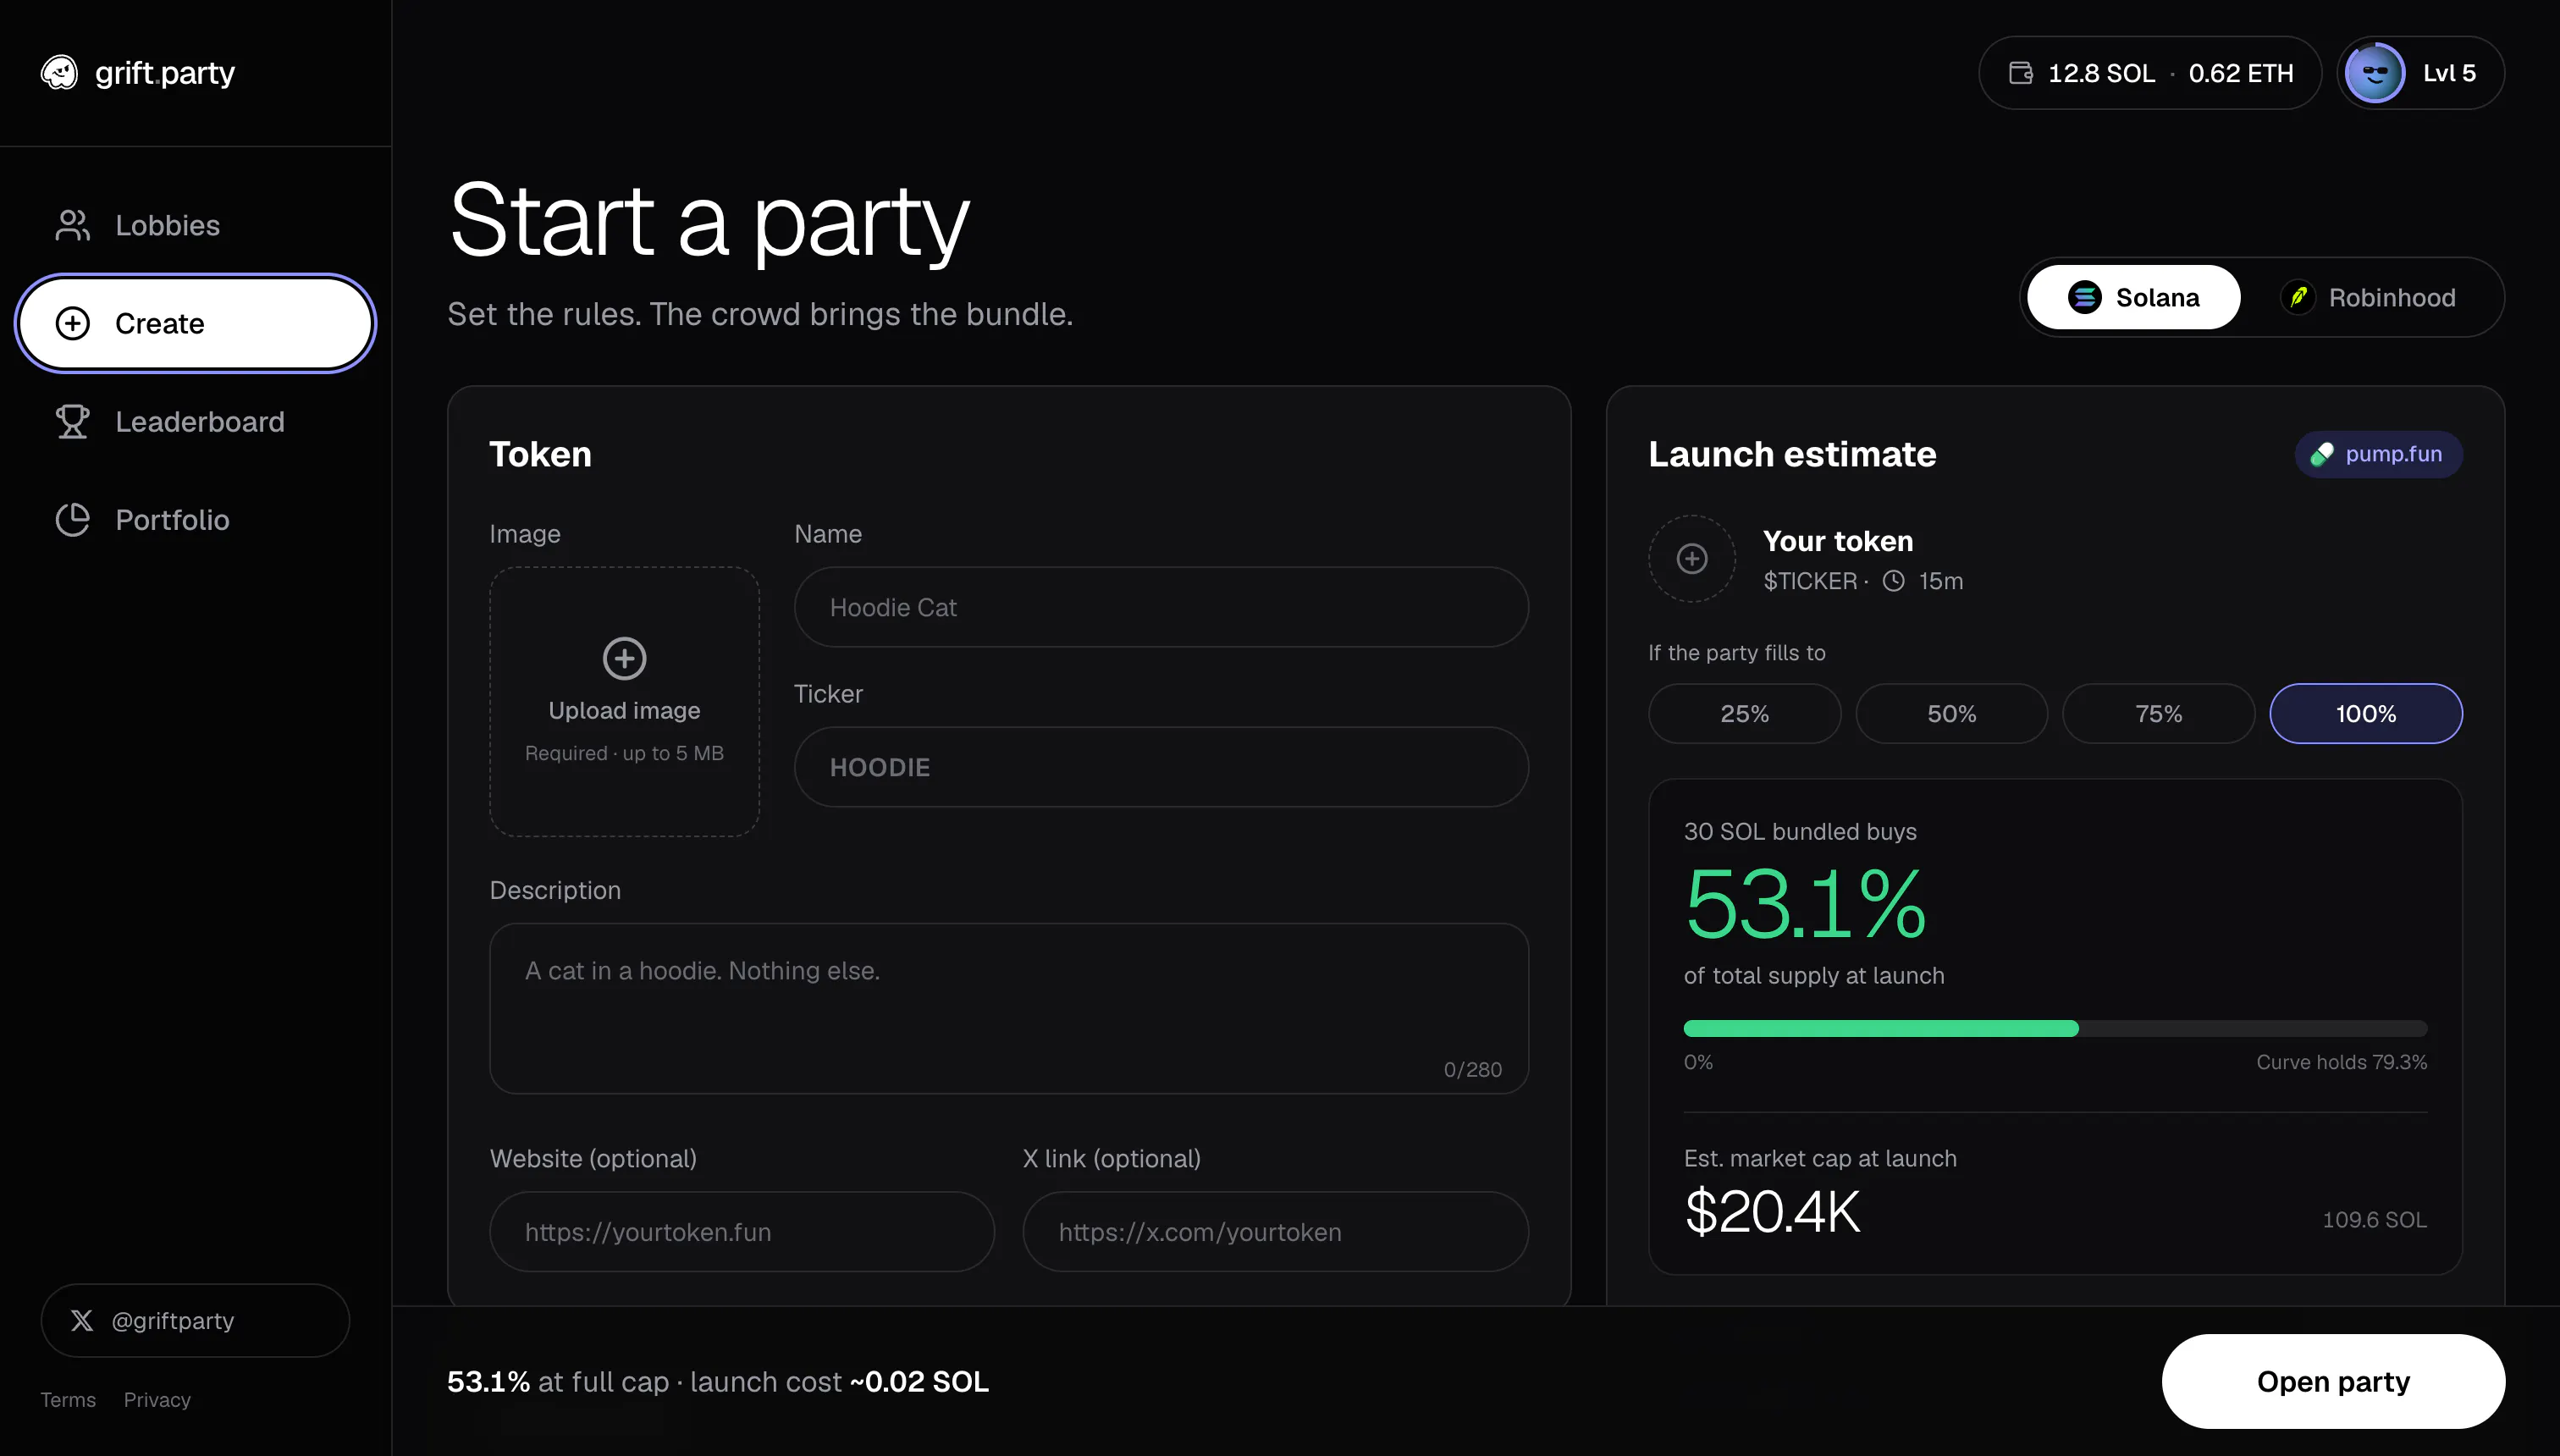The height and width of the screenshot is (1456, 2560).
Task: Open the @griftparty X link
Action: tap(195, 1320)
